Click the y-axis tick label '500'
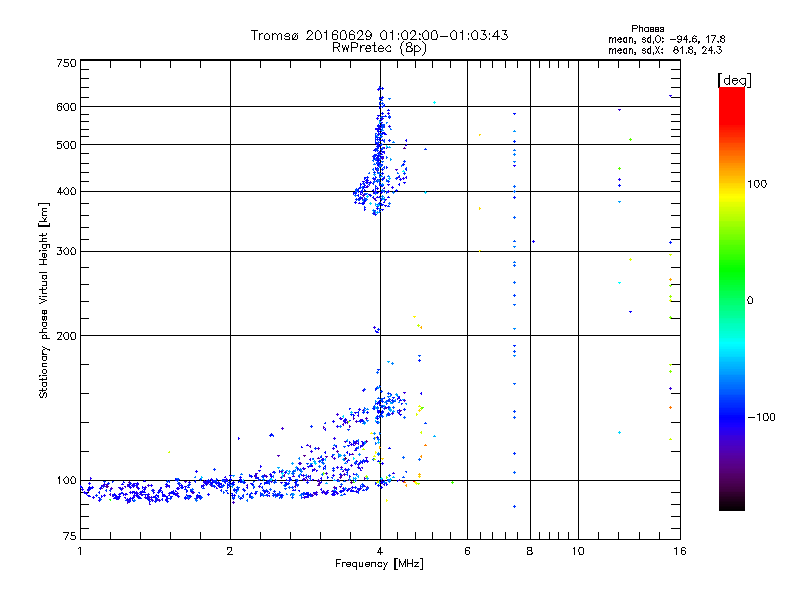 pos(66,145)
